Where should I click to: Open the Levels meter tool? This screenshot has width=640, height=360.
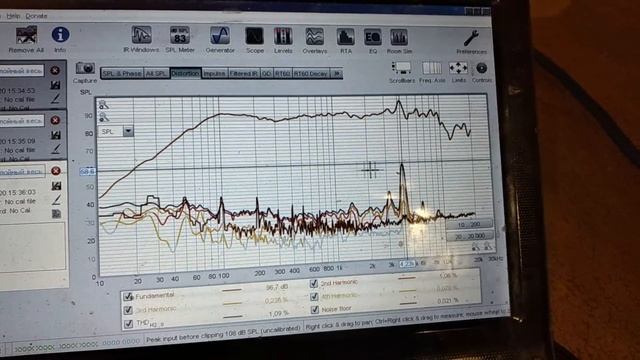pos(283,37)
